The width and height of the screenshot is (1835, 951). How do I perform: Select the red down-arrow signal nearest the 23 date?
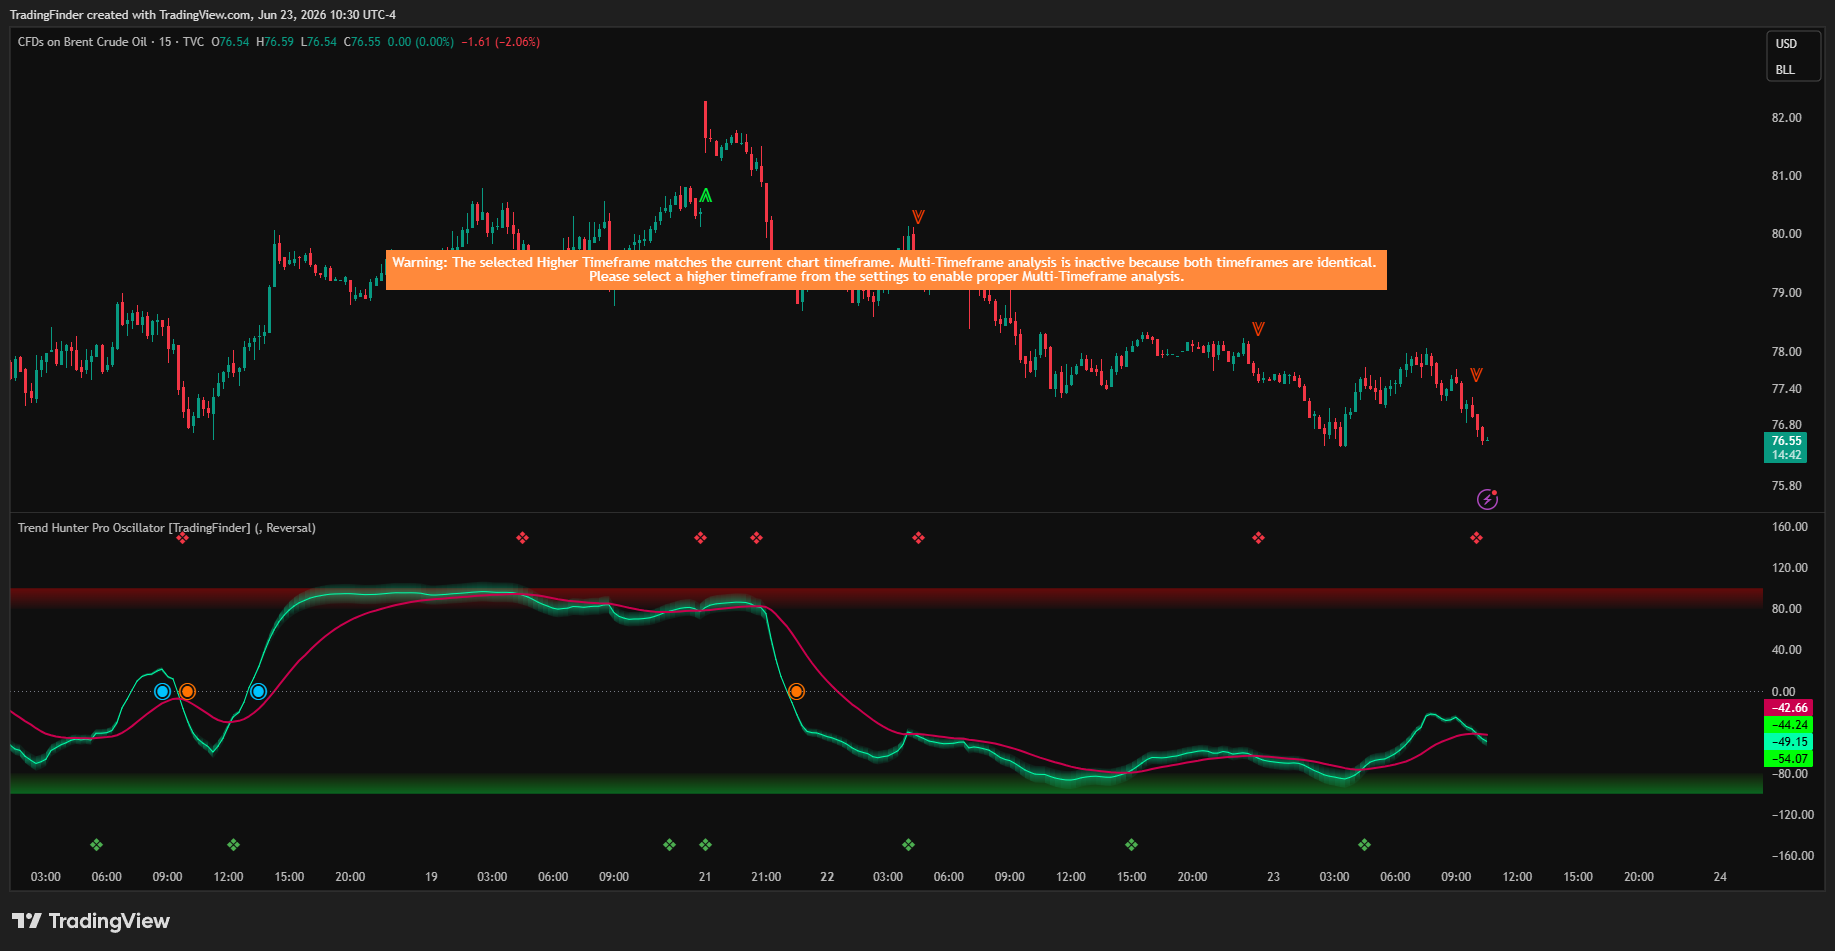pos(1258,328)
